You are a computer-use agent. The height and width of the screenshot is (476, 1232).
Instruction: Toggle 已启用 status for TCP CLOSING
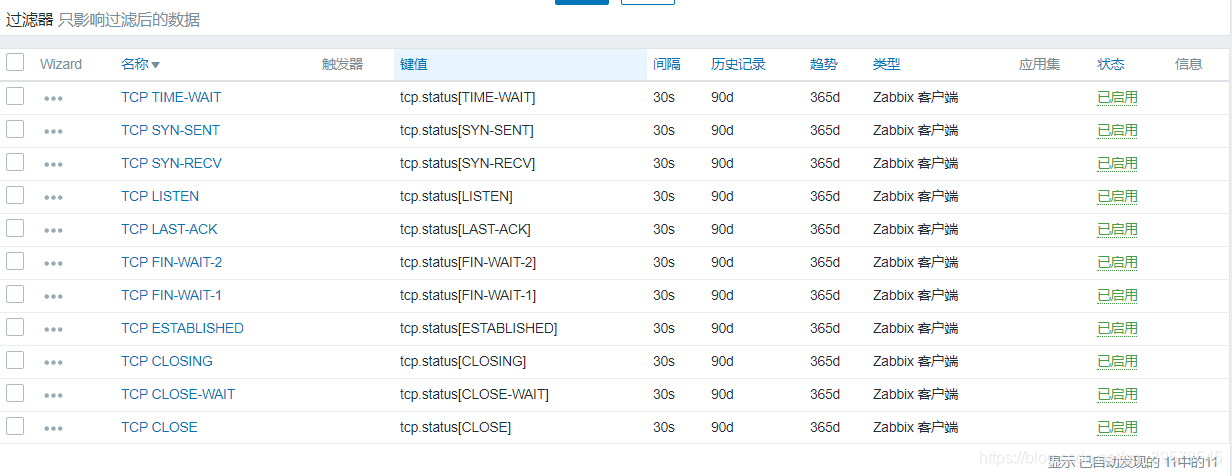coord(1117,361)
